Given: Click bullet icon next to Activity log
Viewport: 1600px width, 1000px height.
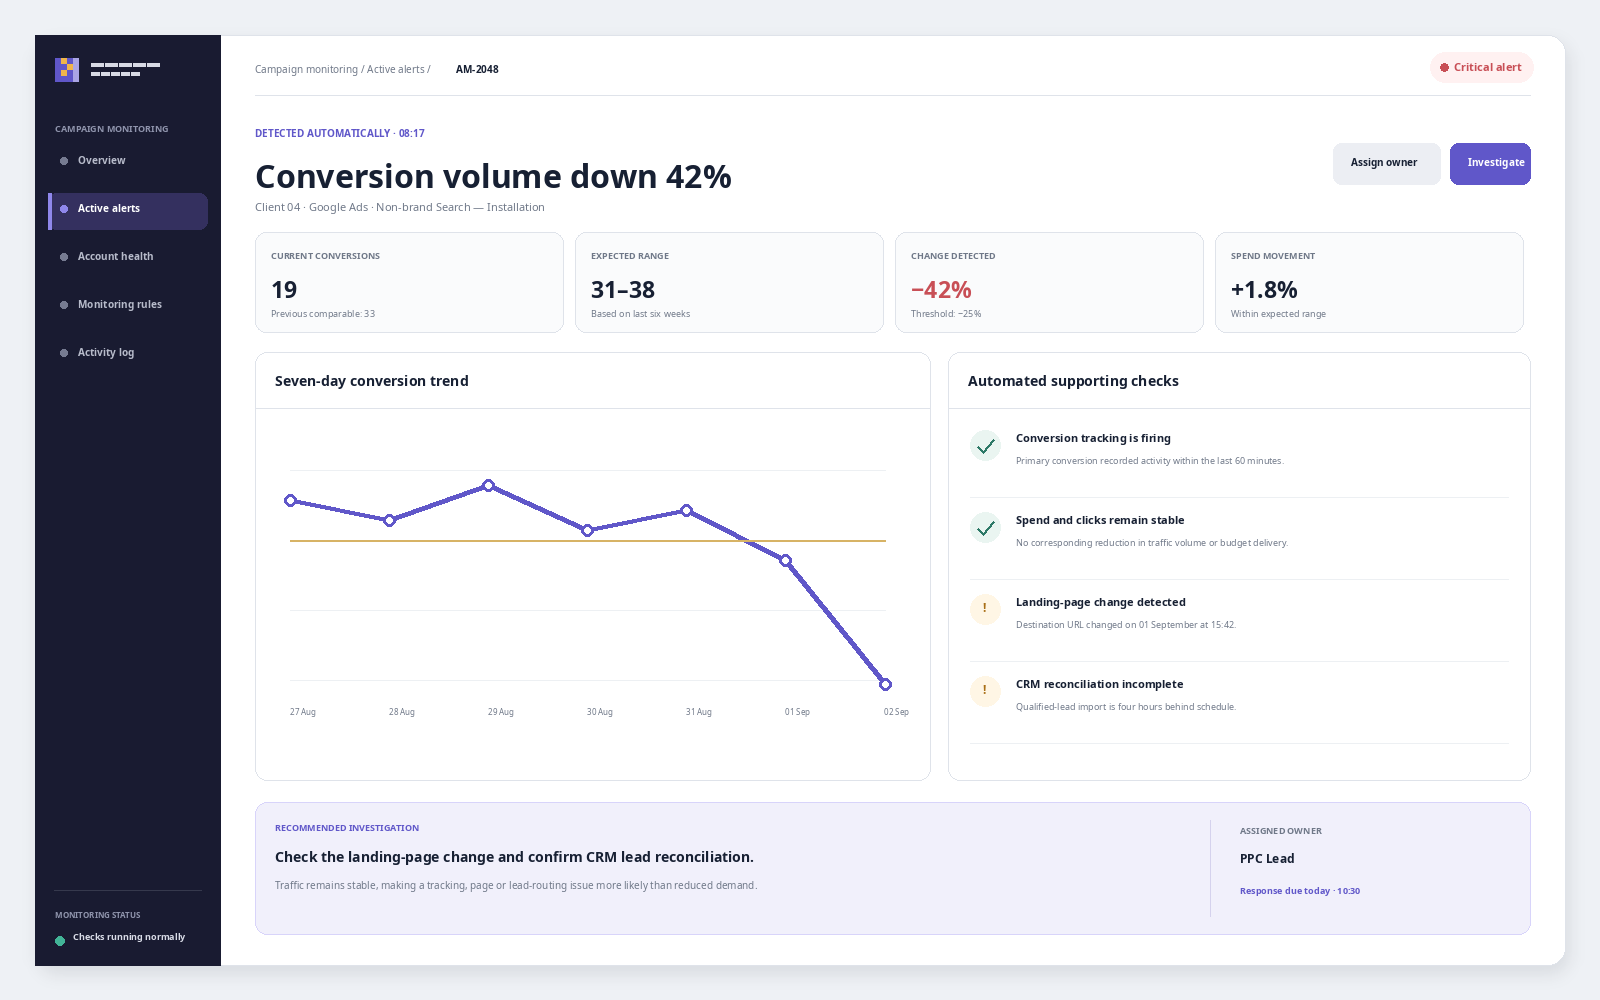Looking at the screenshot, I should point(64,353).
